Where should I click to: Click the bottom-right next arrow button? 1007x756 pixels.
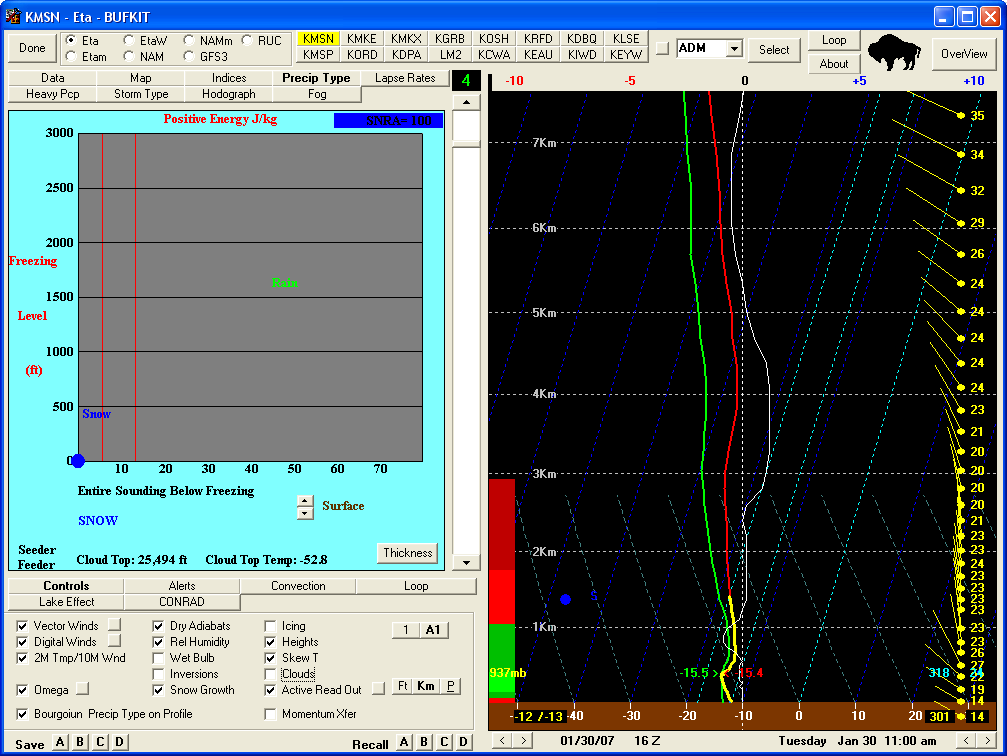pos(987,741)
